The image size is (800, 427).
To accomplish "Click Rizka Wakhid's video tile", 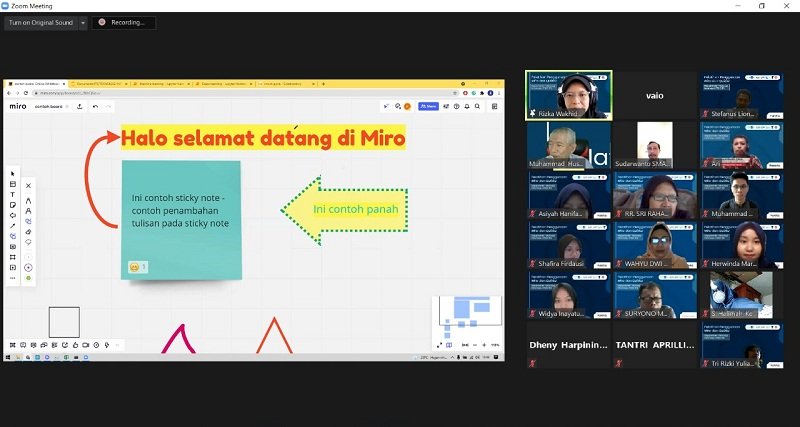I will pyautogui.click(x=569, y=95).
